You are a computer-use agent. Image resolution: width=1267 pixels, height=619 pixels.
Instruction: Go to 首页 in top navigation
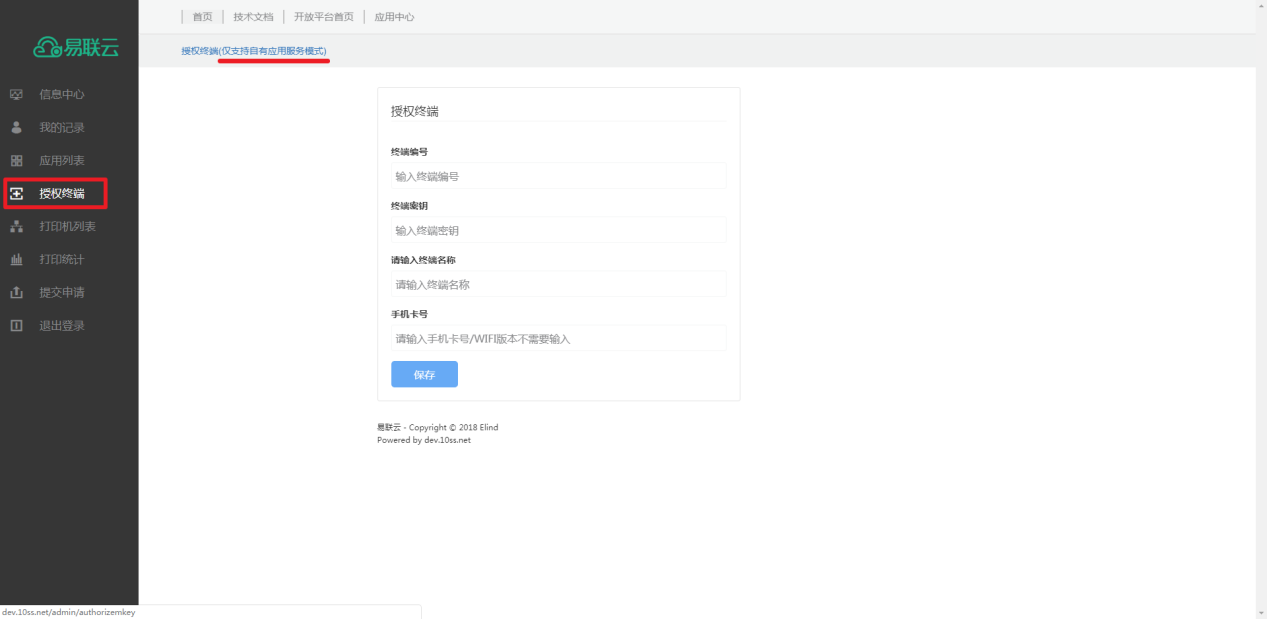202,17
